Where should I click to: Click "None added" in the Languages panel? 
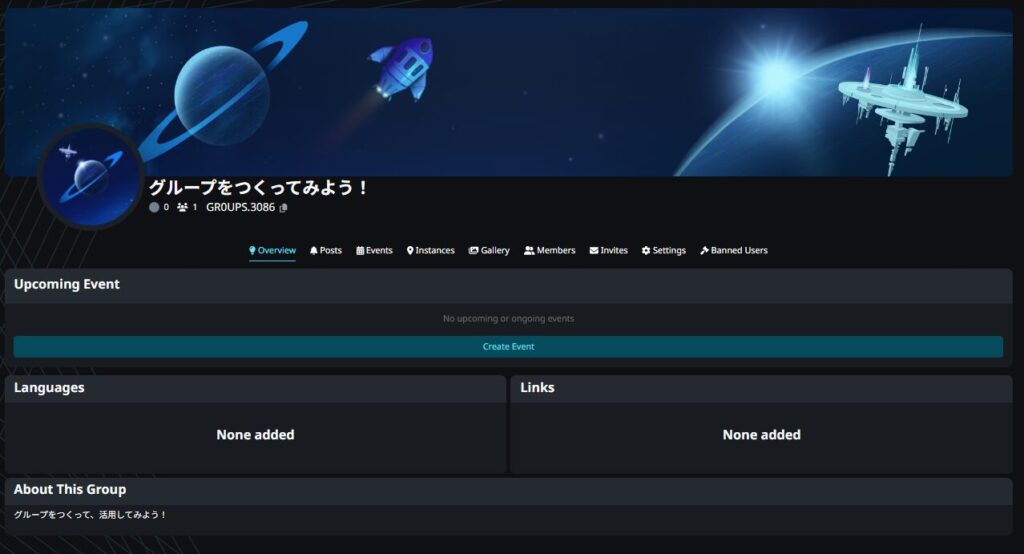(x=255, y=435)
